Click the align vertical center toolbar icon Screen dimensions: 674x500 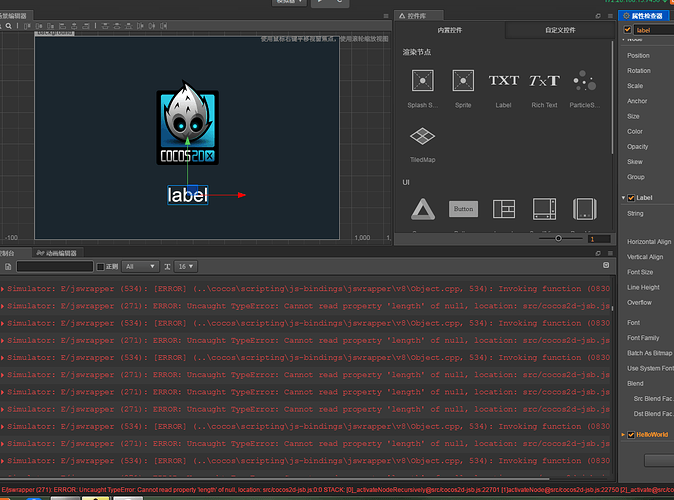[x=39, y=26]
